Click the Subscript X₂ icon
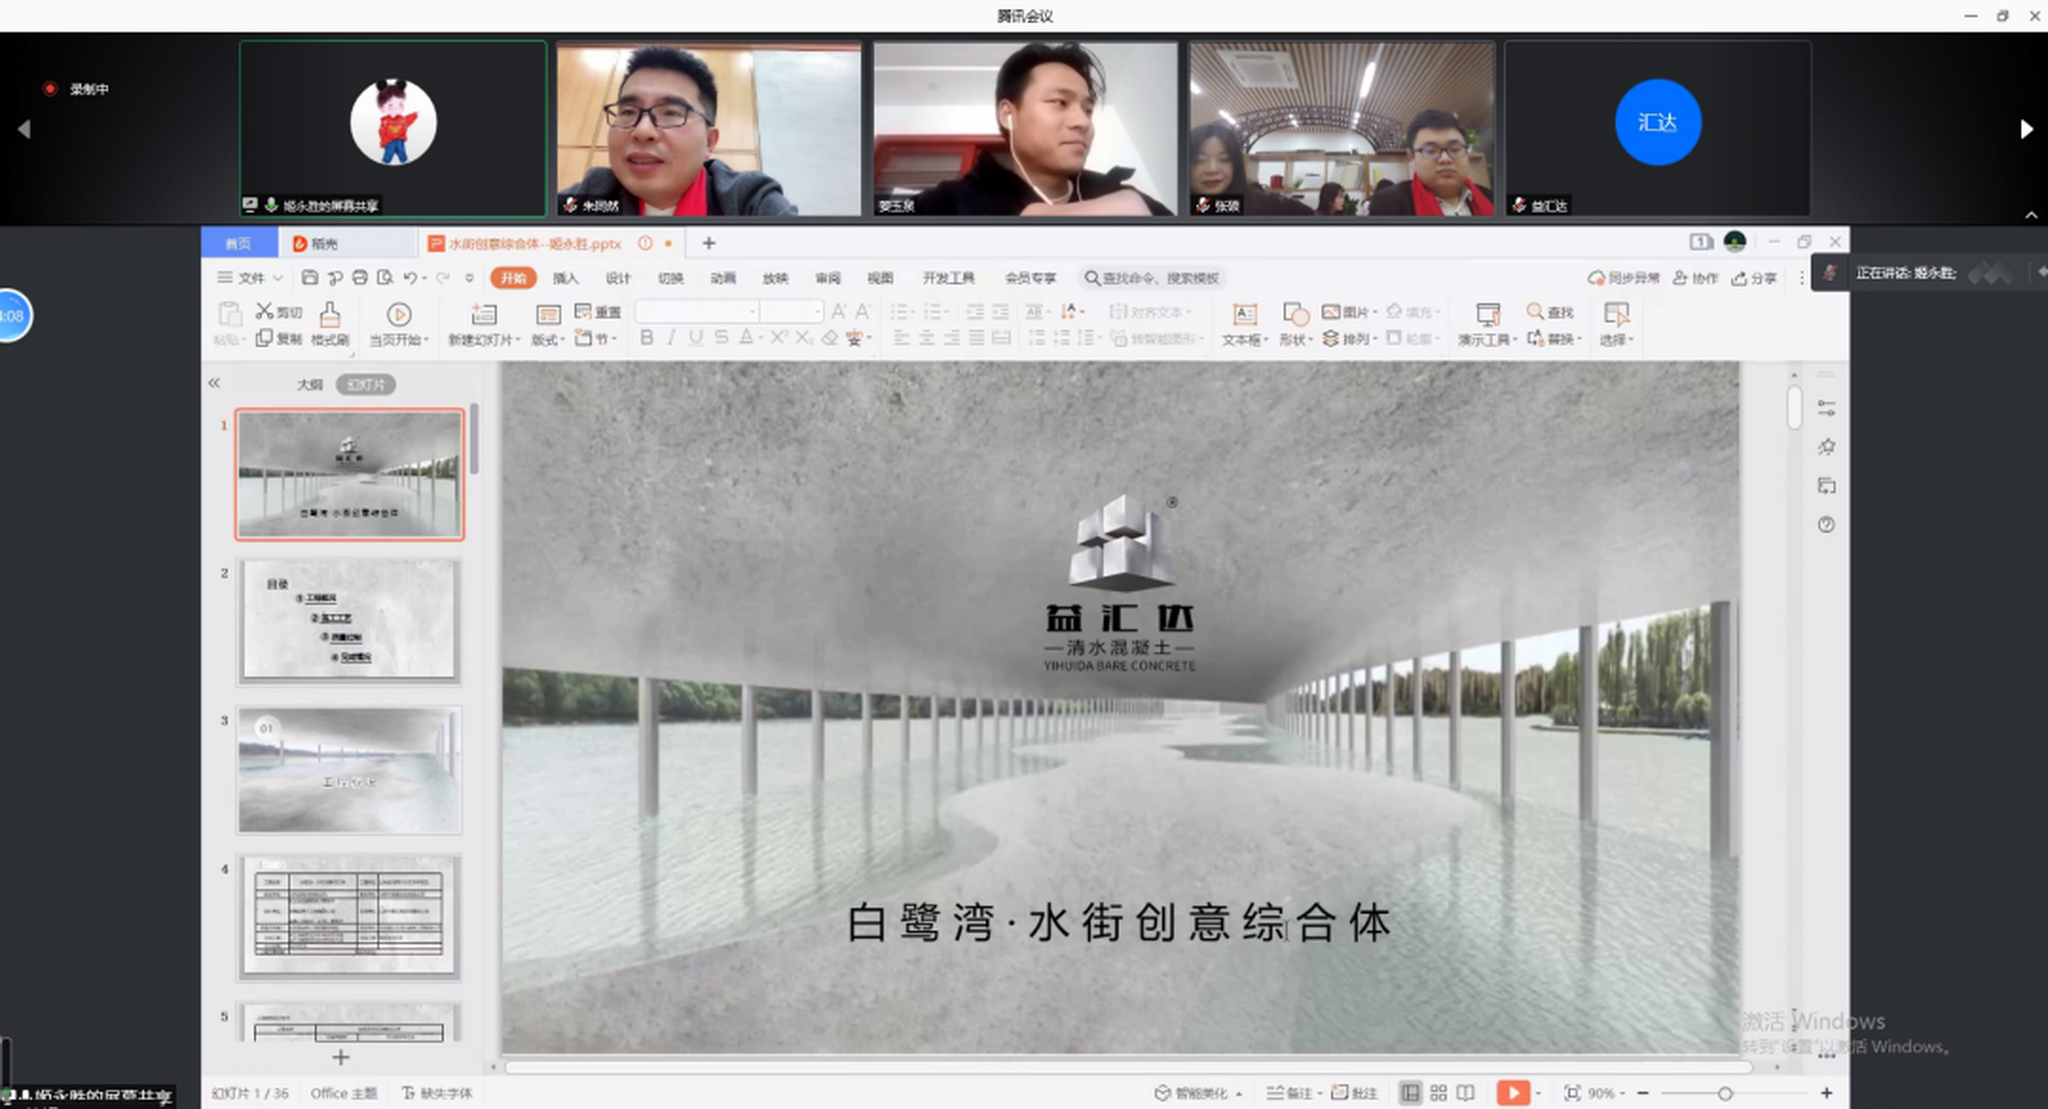The width and height of the screenshot is (2048, 1109). point(804,338)
